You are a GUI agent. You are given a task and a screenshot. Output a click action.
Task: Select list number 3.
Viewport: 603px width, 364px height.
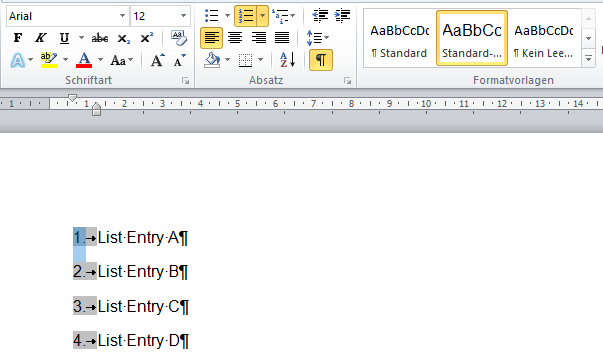(79, 306)
